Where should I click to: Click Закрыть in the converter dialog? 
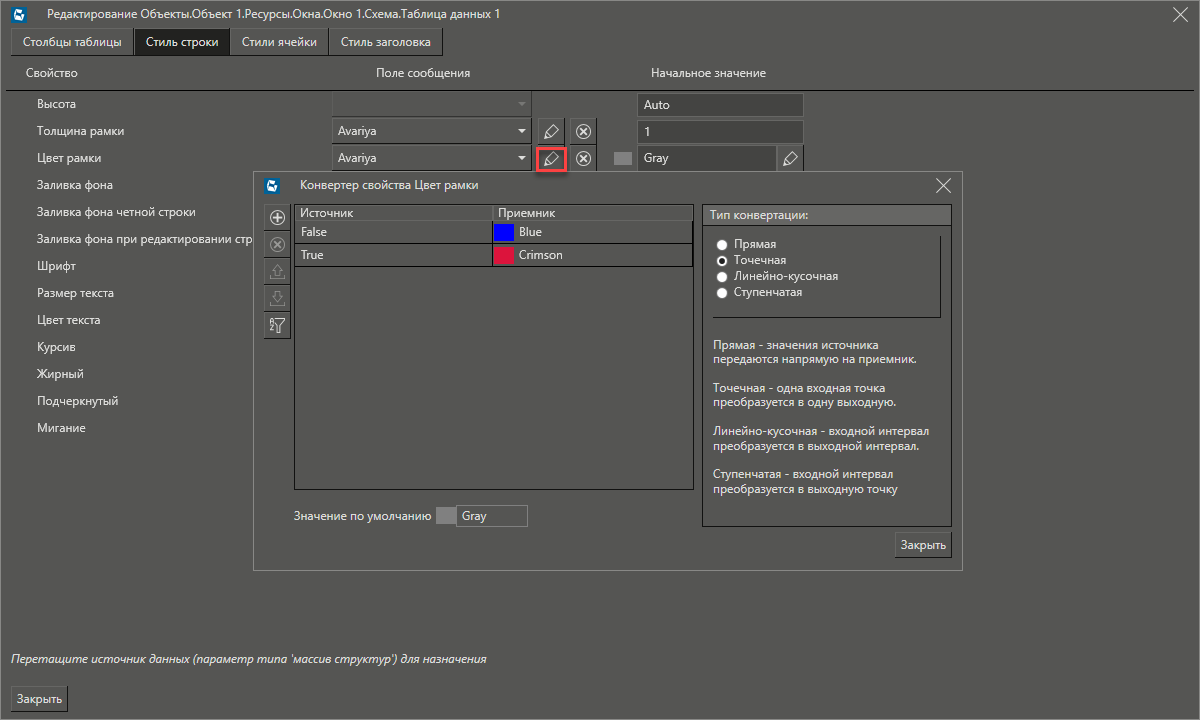[921, 545]
